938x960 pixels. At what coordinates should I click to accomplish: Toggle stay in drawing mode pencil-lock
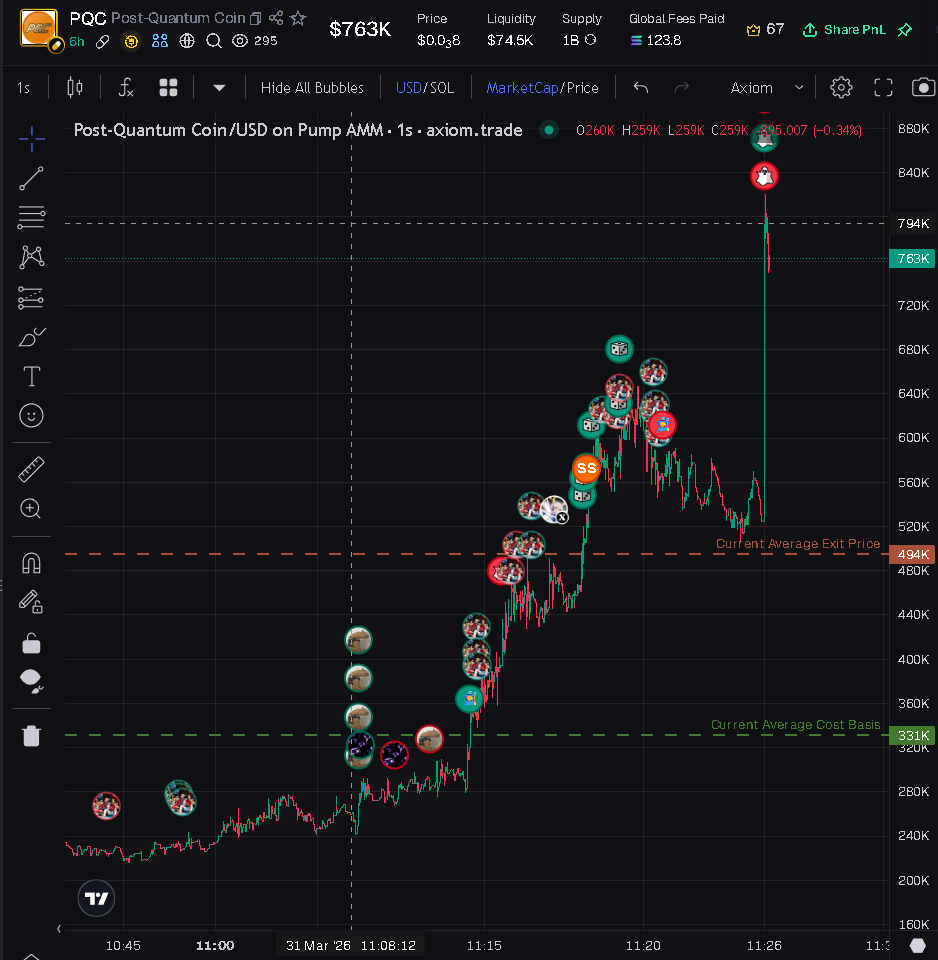[x=31, y=602]
